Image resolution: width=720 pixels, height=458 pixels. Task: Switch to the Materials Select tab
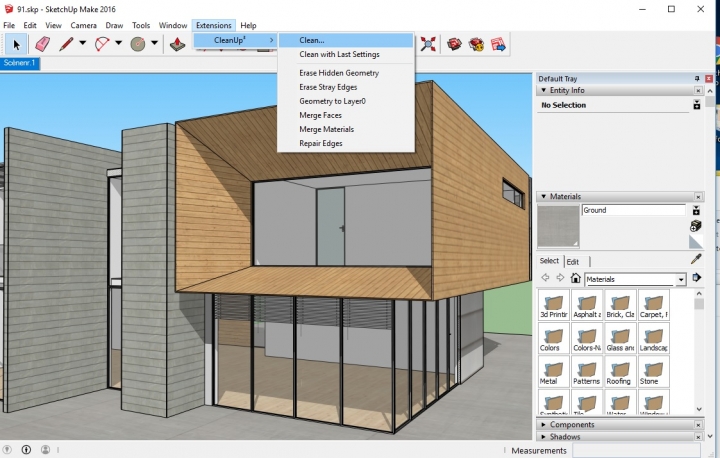coord(549,261)
